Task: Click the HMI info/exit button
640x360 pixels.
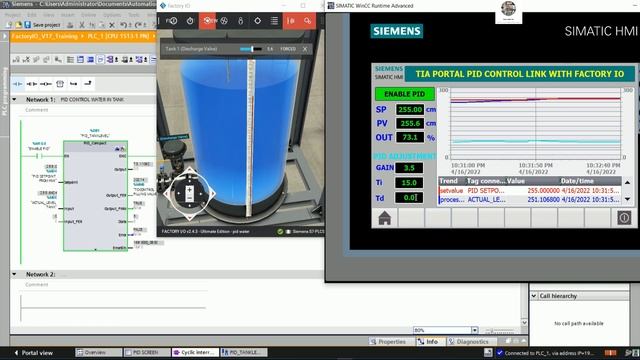Action: 624,218
